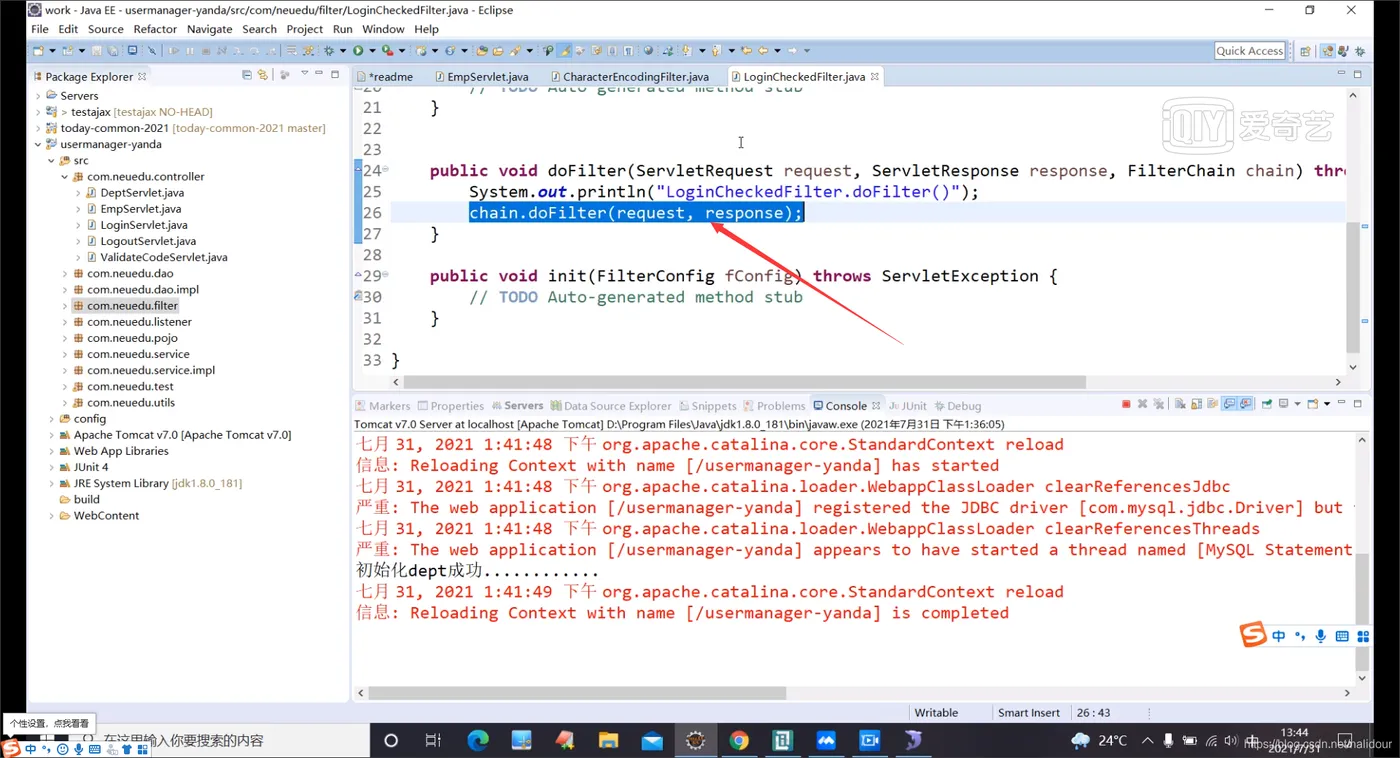The width and height of the screenshot is (1400, 758).
Task: Open the Navigate menu
Action: coord(209,29)
